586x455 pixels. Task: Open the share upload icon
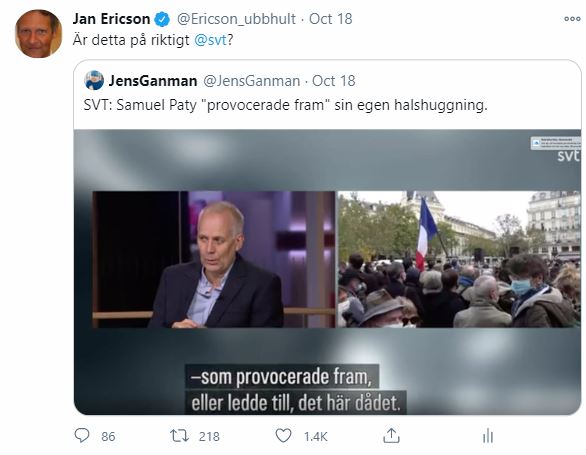391,436
